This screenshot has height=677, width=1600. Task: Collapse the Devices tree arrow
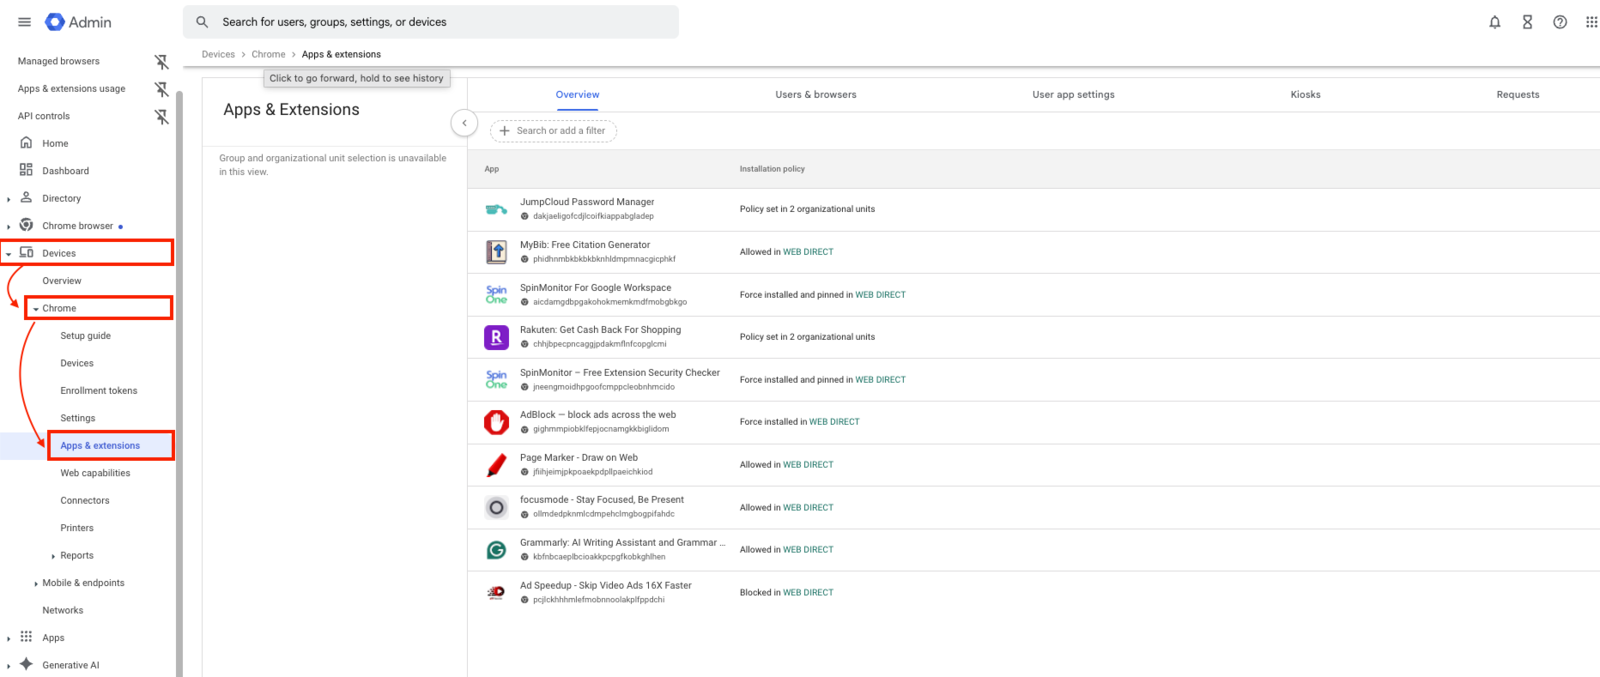coord(9,254)
